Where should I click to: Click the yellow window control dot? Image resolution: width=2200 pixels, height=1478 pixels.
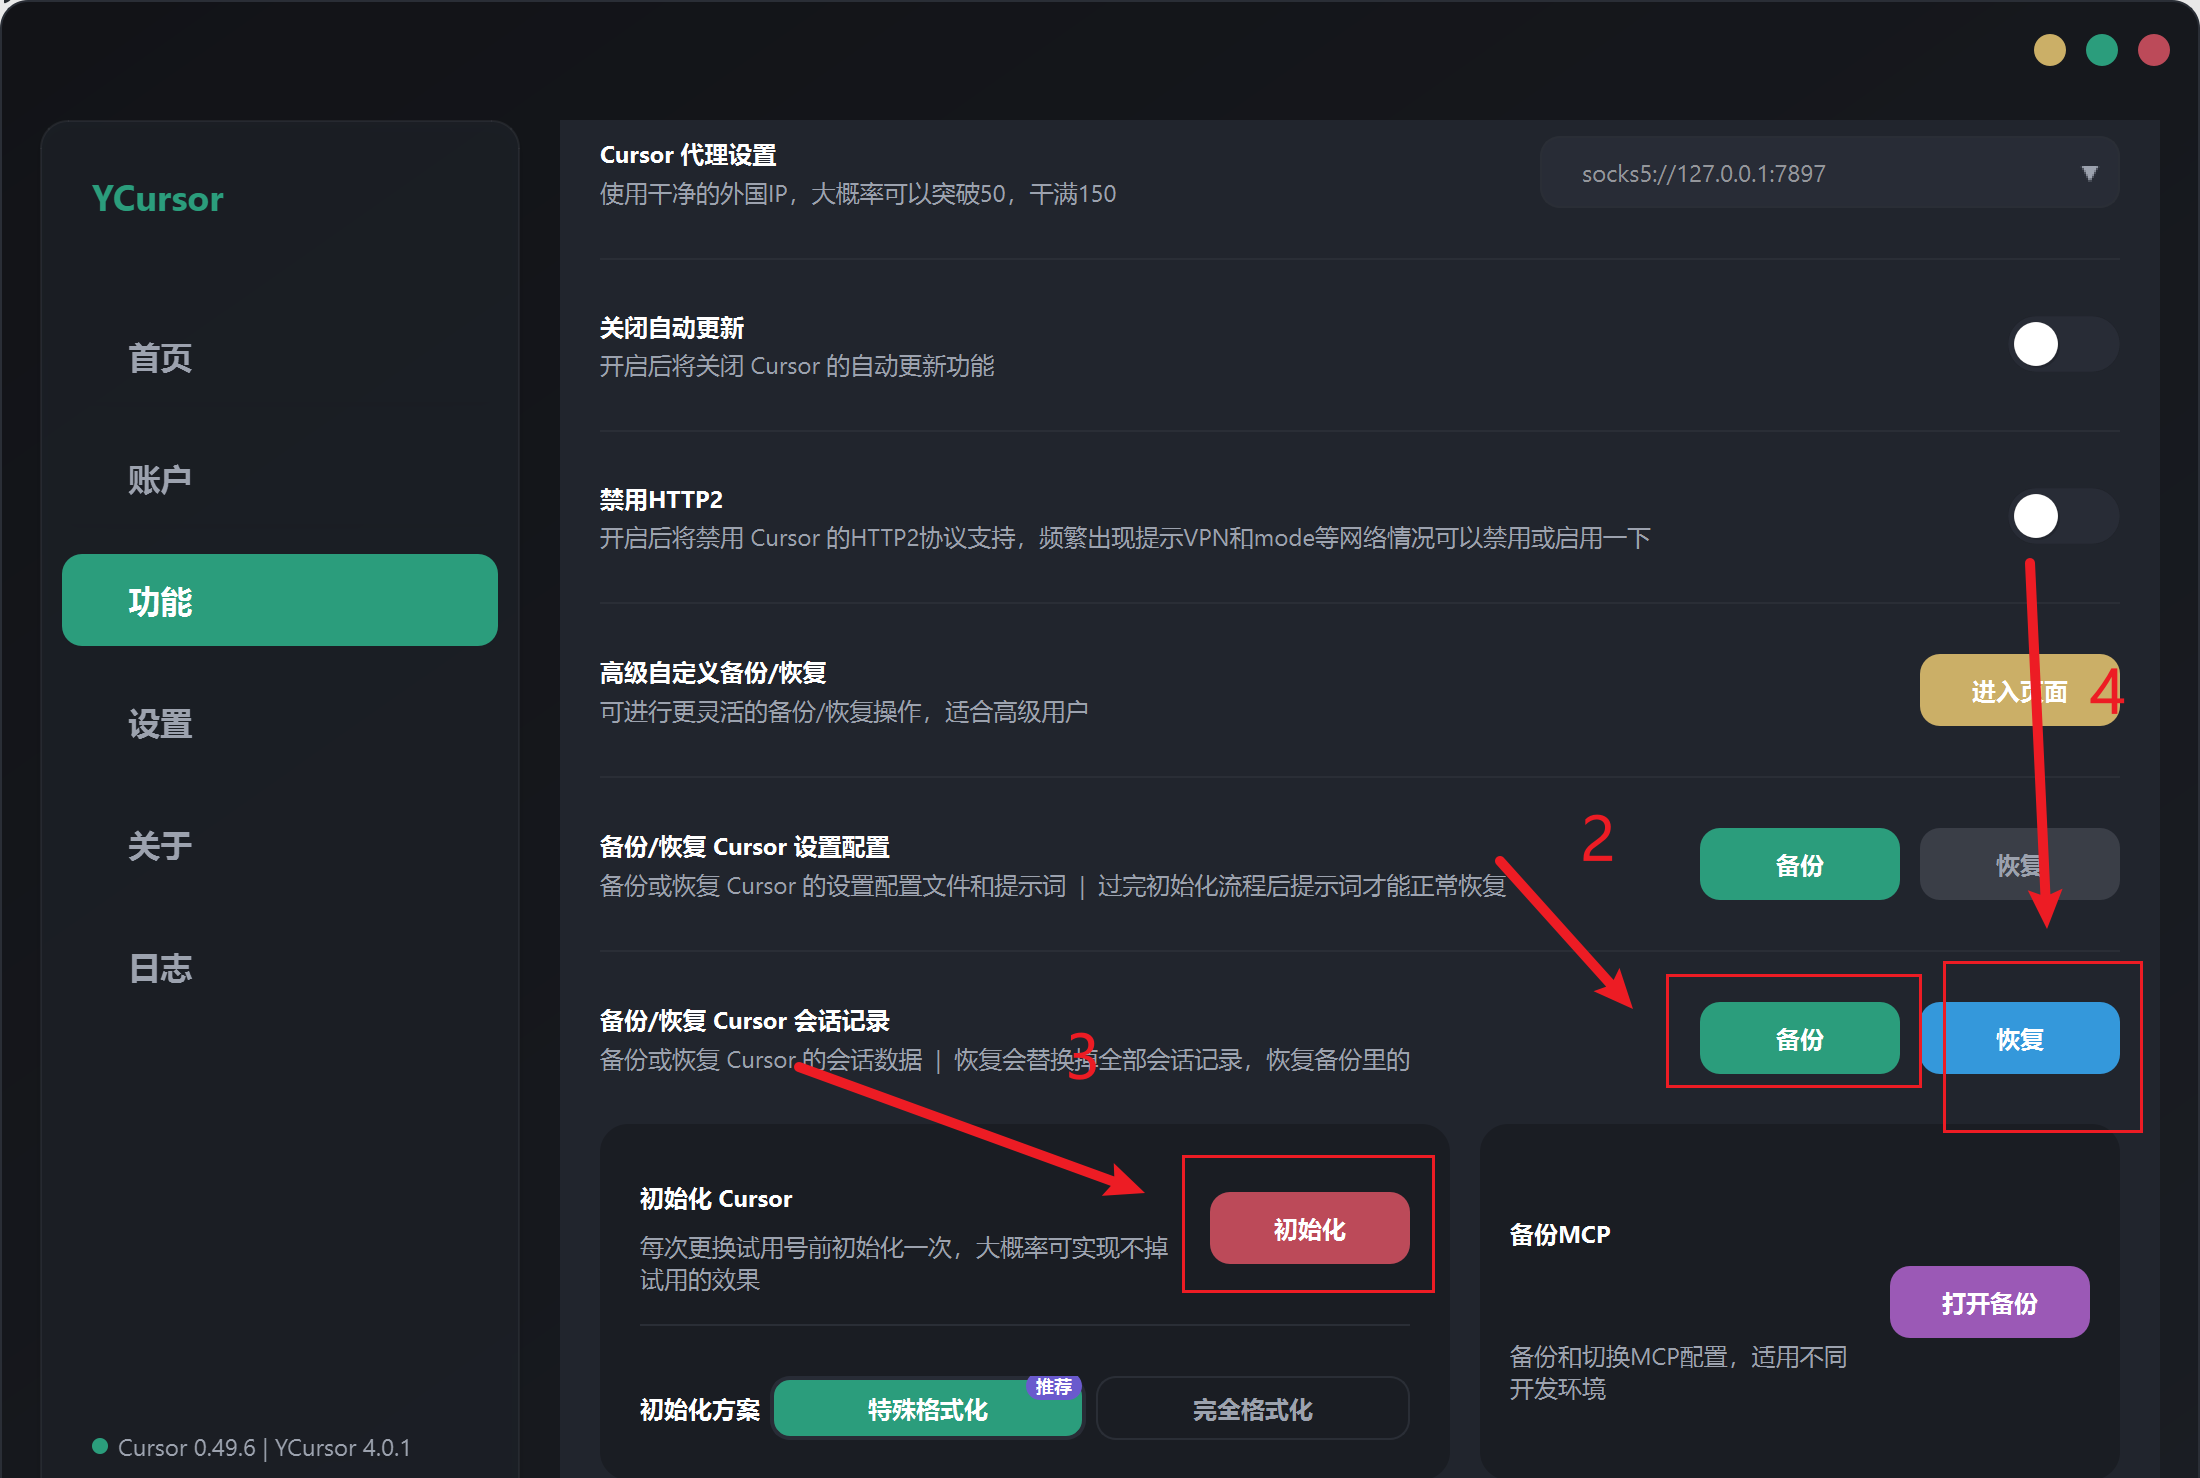pos(2049,50)
